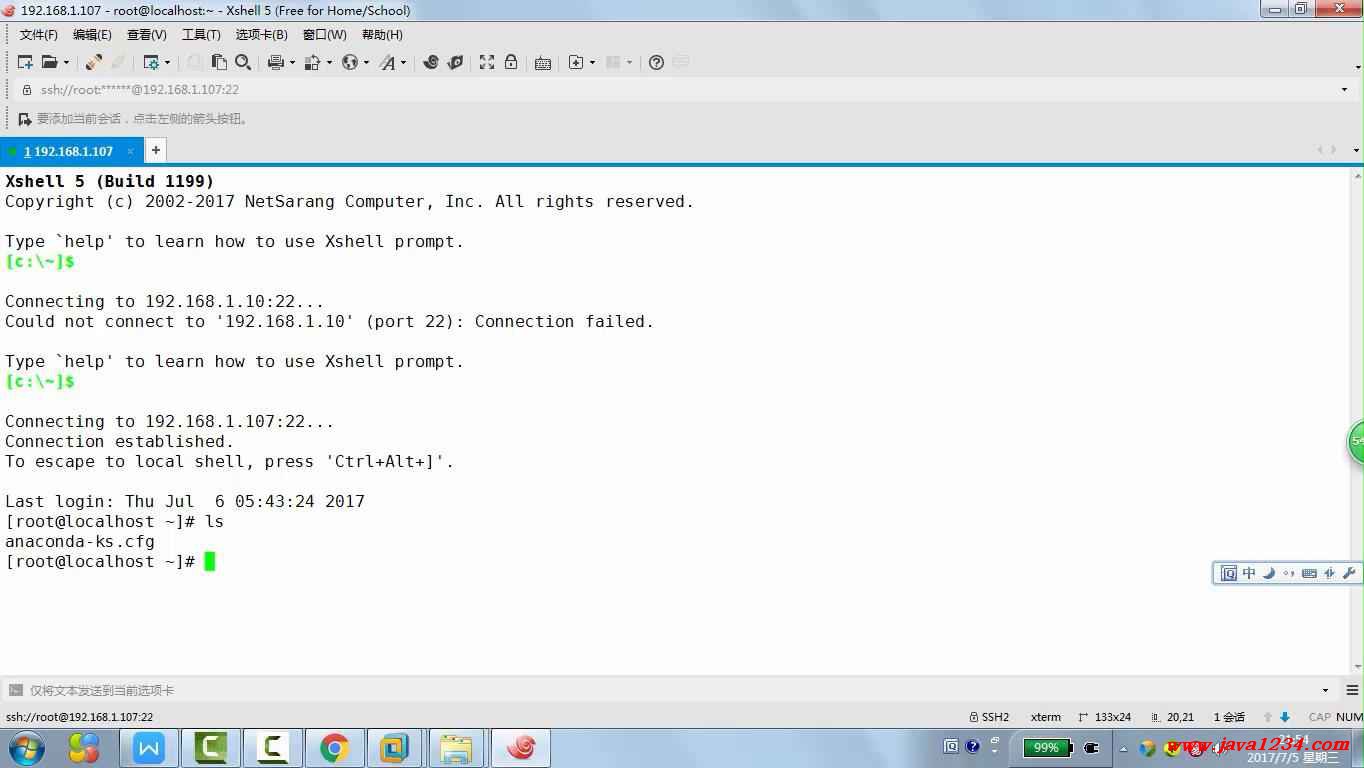
Task: Open the 窗口(W) menu
Action: click(x=325, y=35)
